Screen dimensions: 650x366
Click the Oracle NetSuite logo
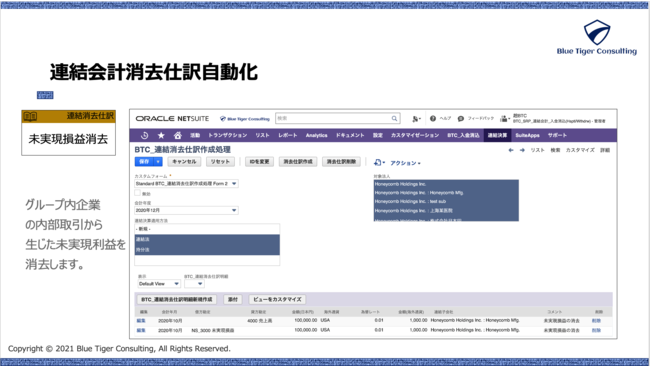(172, 119)
